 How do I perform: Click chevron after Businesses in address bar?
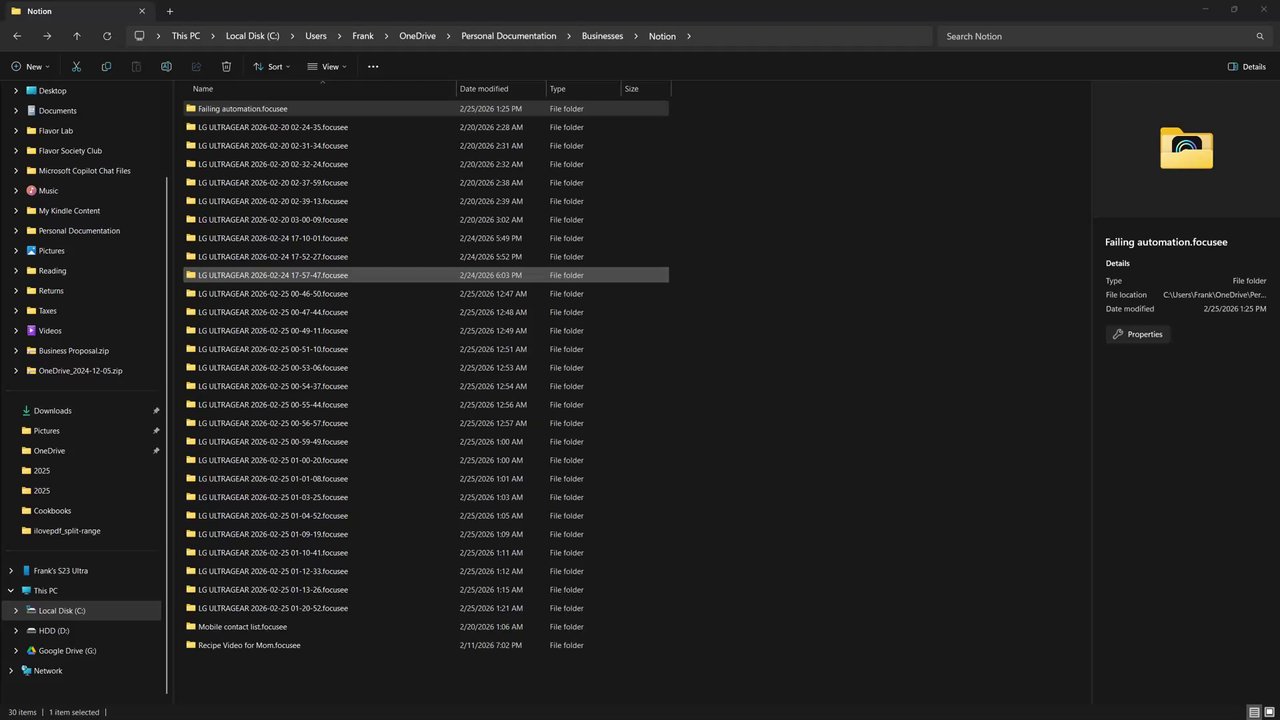pos(636,36)
